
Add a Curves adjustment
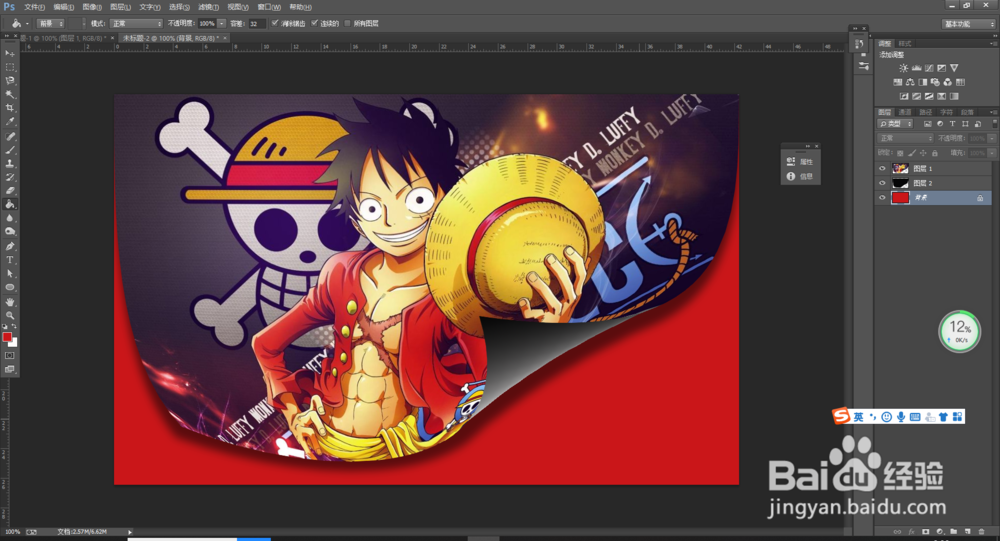pyautogui.click(x=929, y=68)
